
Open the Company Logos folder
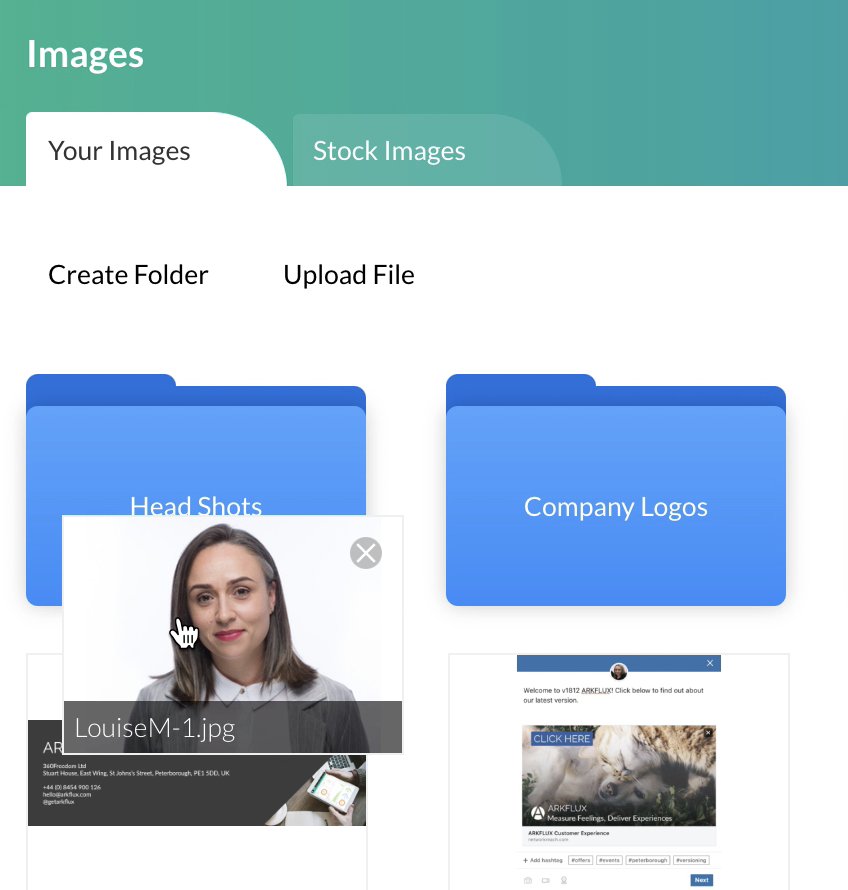[x=616, y=506]
